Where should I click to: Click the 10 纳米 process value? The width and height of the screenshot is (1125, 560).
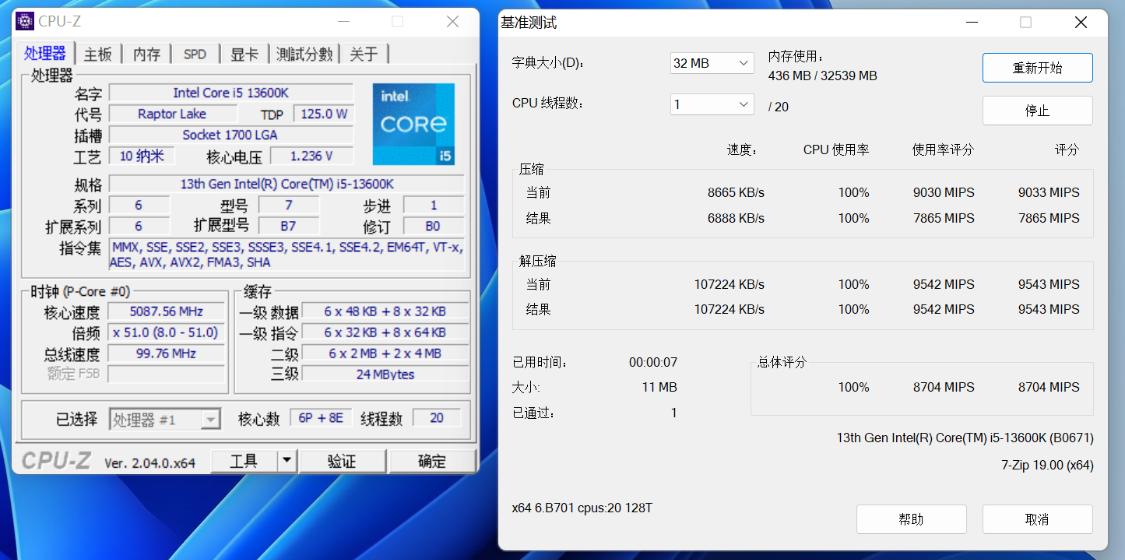click(x=141, y=156)
